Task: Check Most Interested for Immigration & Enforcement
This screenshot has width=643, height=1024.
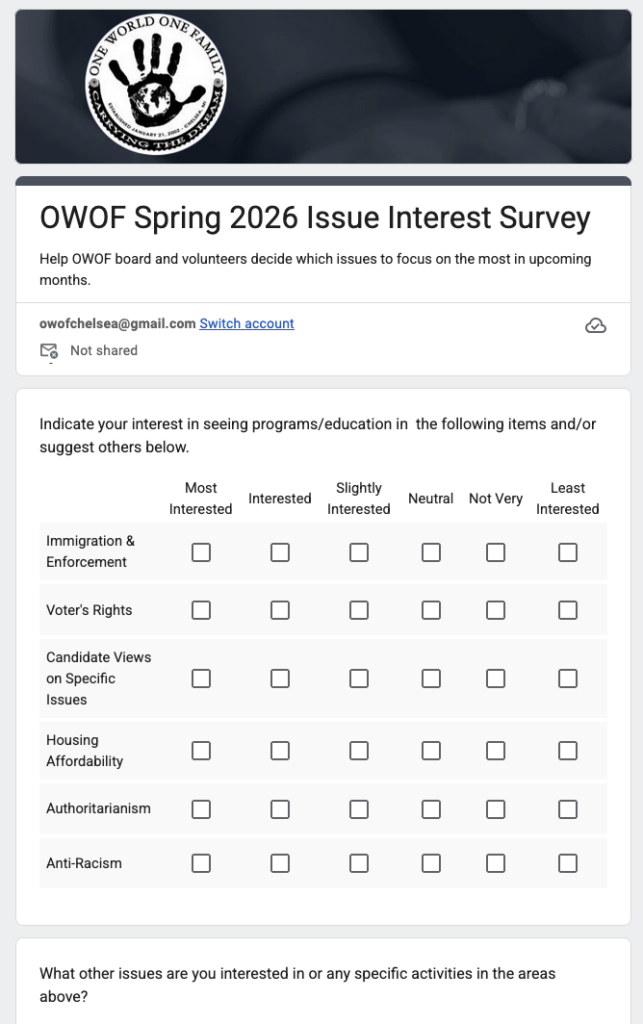Action: [201, 552]
